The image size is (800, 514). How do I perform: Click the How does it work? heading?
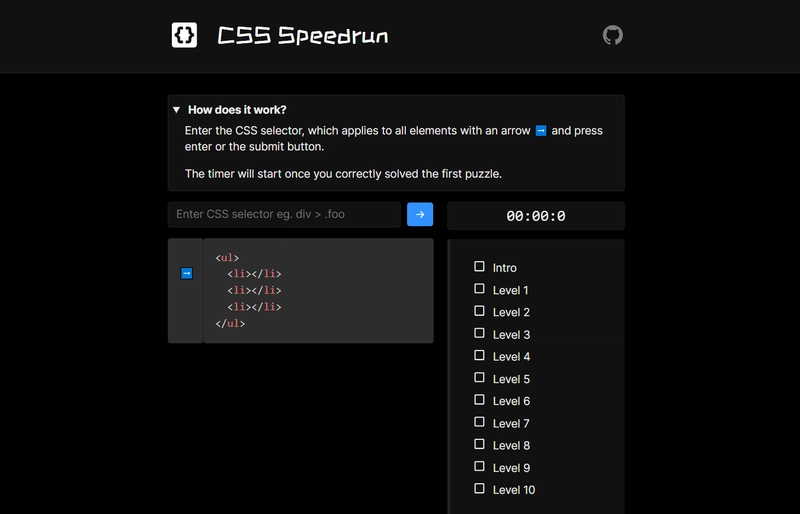click(x=237, y=110)
